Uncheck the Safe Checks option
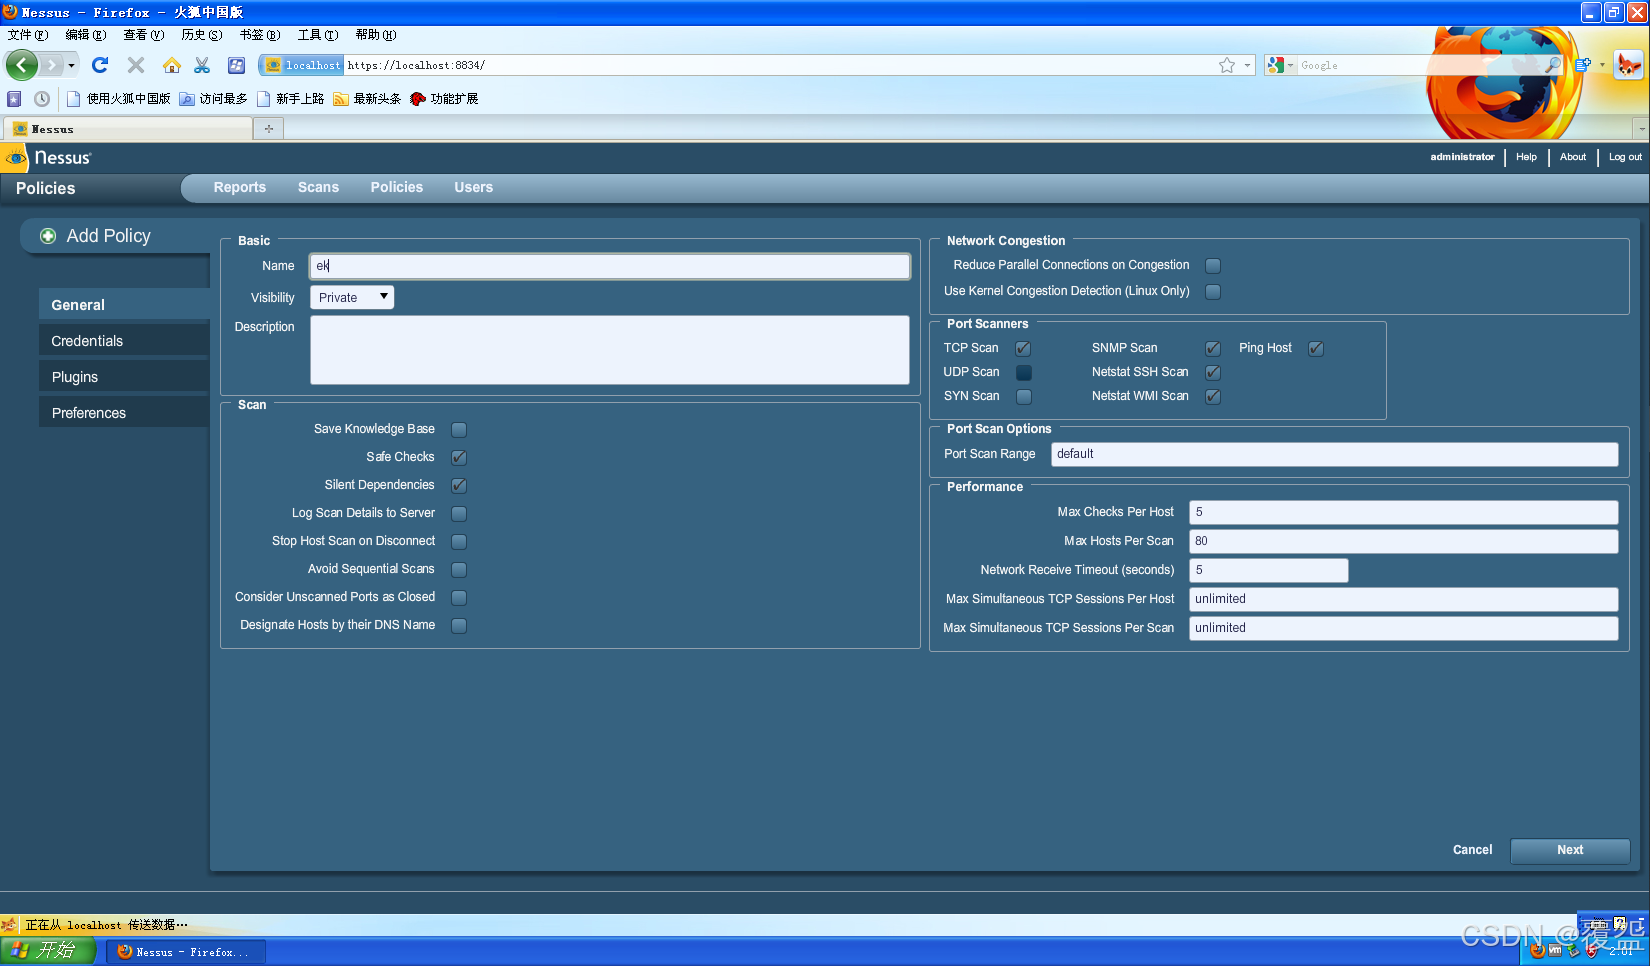Image resolution: width=1650 pixels, height=966 pixels. [x=459, y=458]
